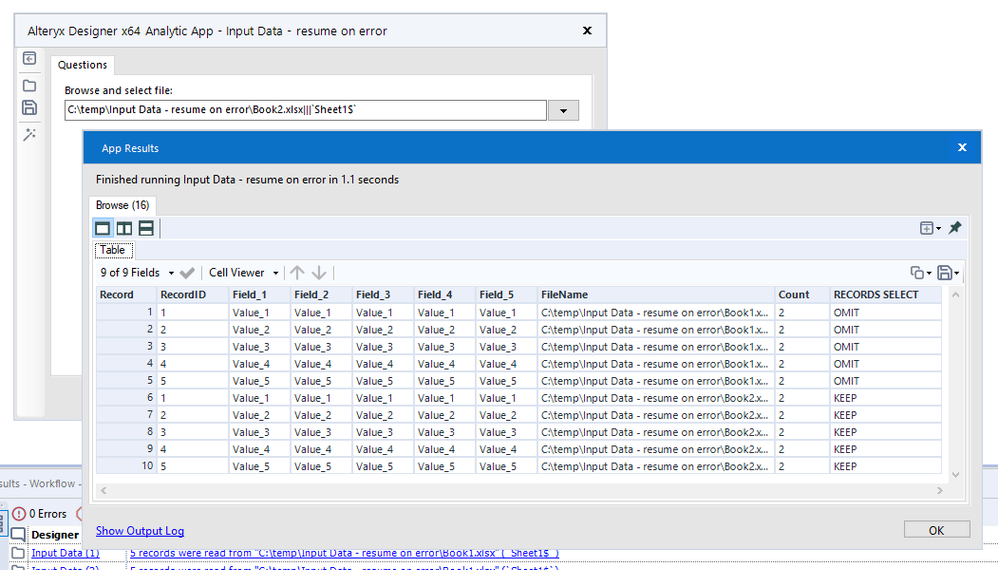The image size is (998, 570).
Task: Open the Show Output Log link
Action: pyautogui.click(x=140, y=531)
